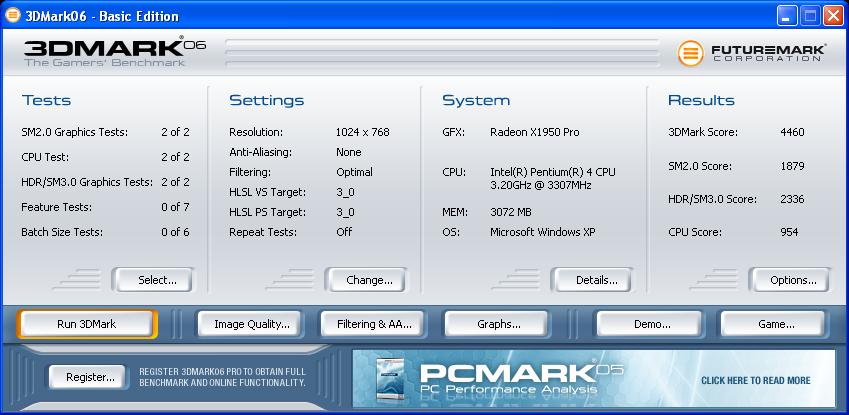Click the MEM value 3072 MB
Screen dimensions: 849x415
(x=511, y=212)
